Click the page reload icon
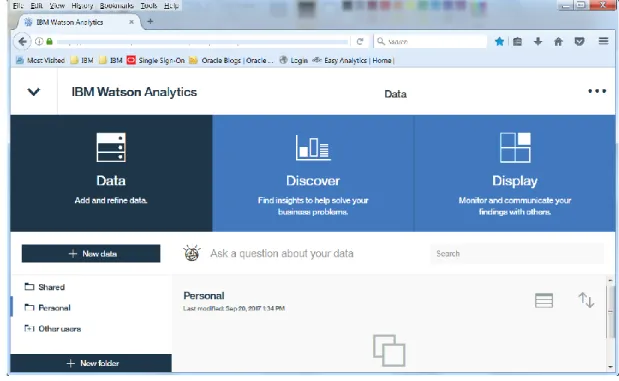 coord(360,41)
